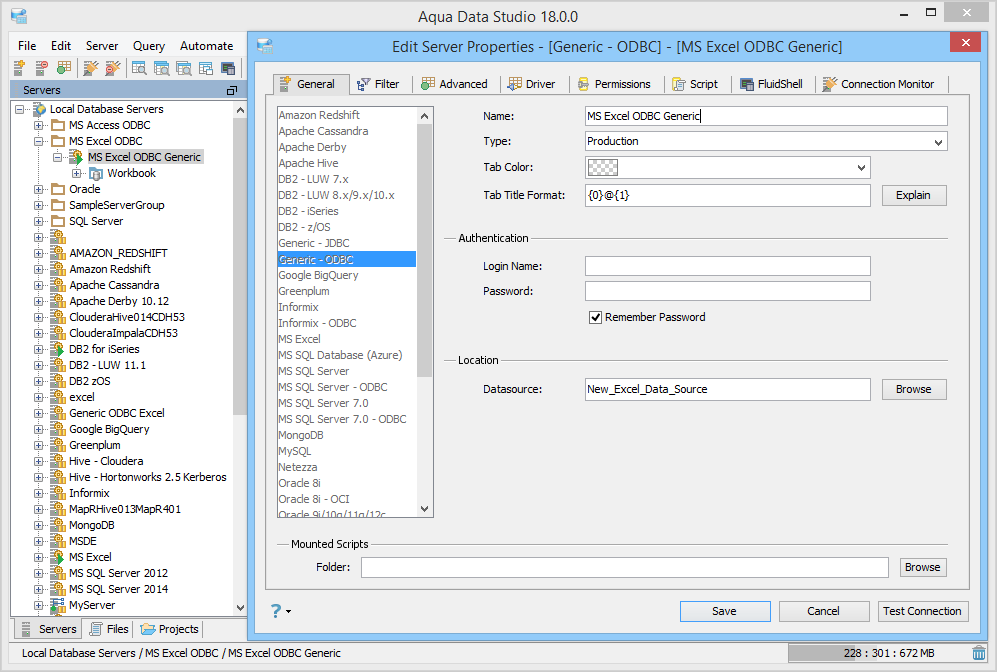The image size is (997, 672).
Task: Close the Edit Server Properties dialog
Action: [966, 43]
